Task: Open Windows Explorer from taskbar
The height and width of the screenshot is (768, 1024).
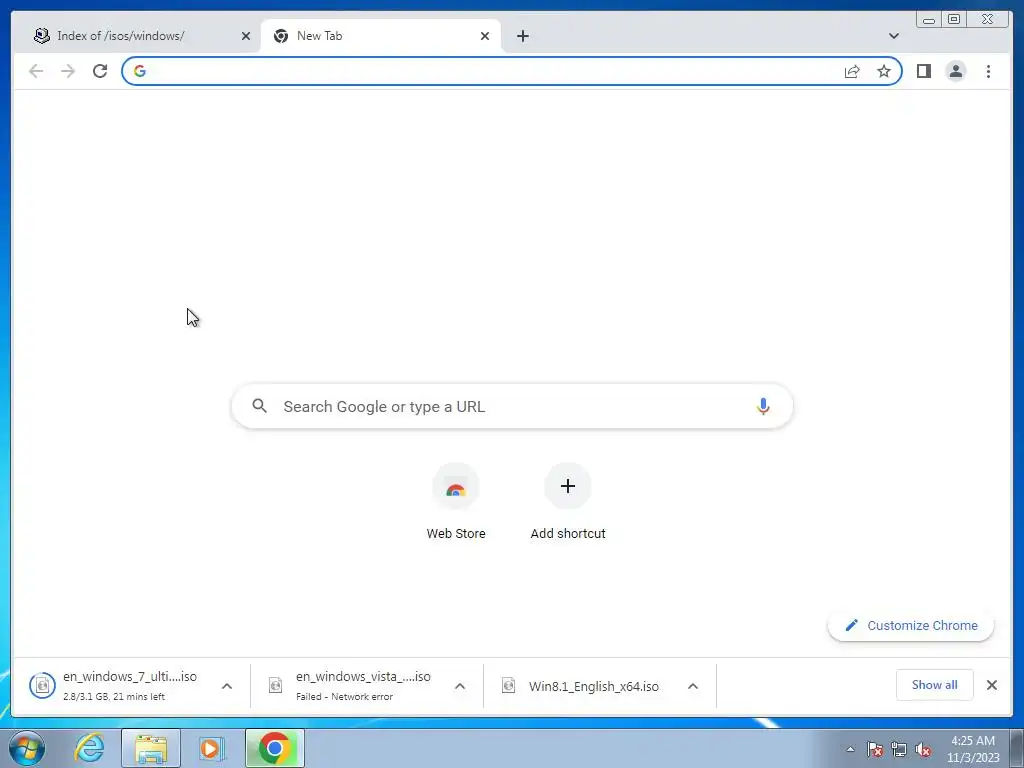Action: tap(151, 748)
